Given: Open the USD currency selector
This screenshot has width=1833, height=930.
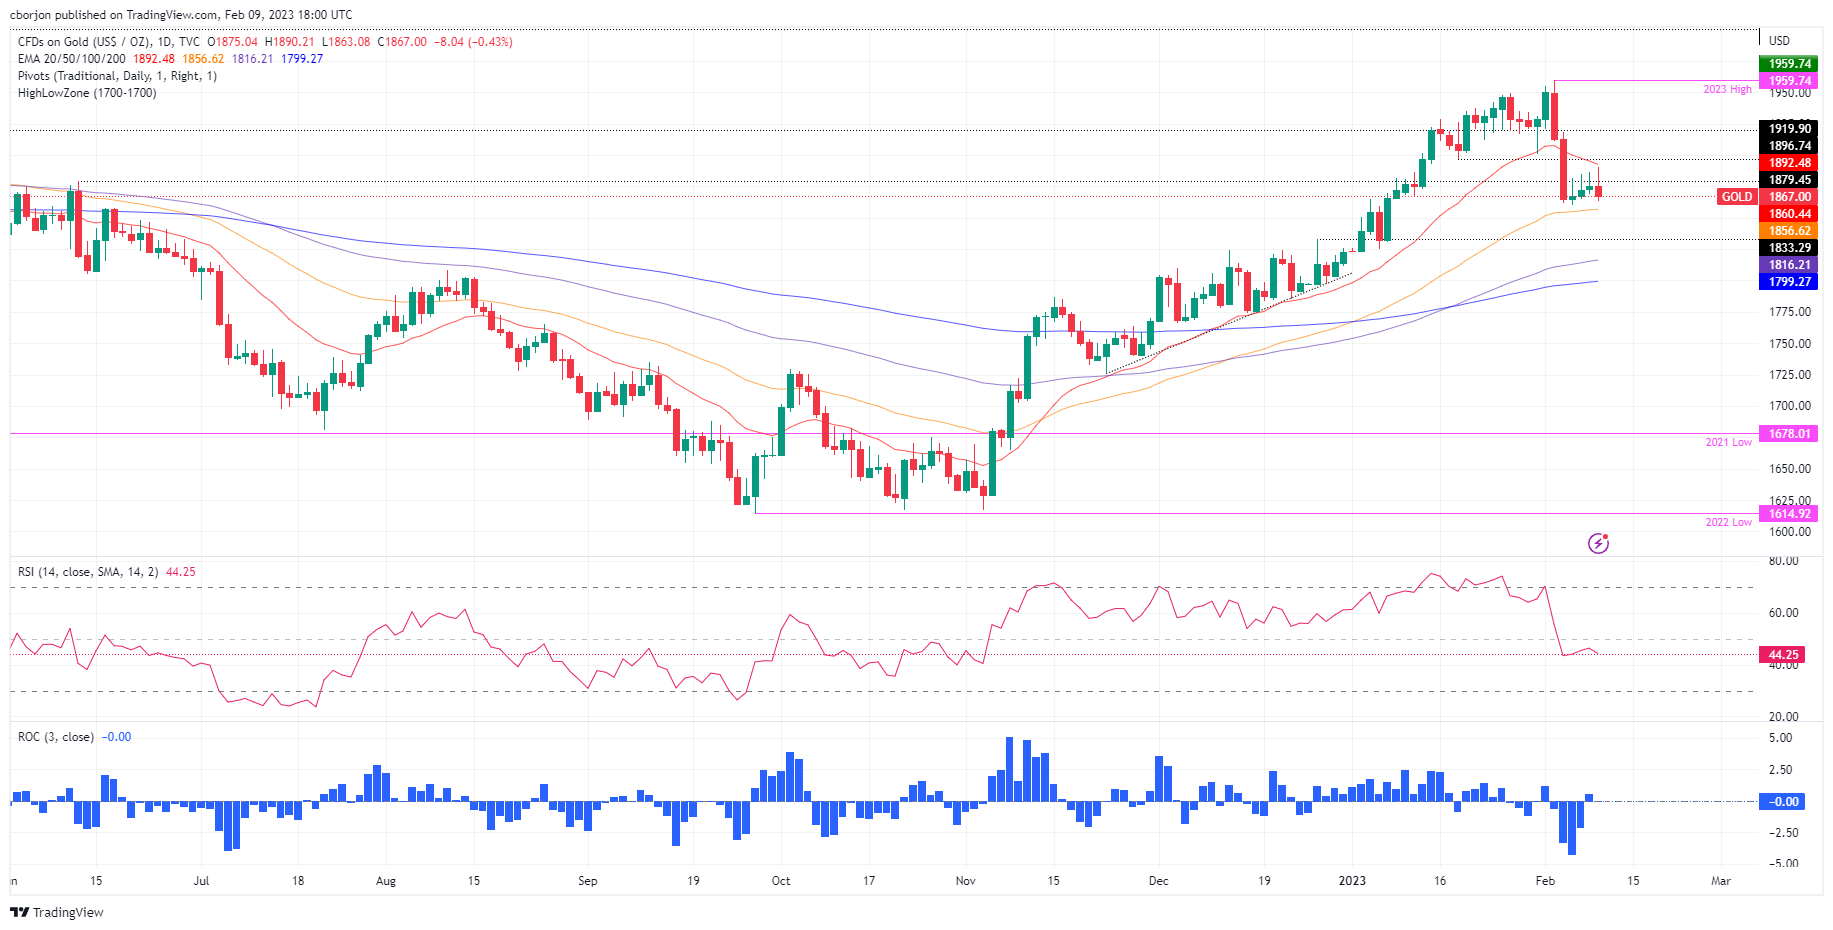Looking at the screenshot, I should pyautogui.click(x=1779, y=41).
